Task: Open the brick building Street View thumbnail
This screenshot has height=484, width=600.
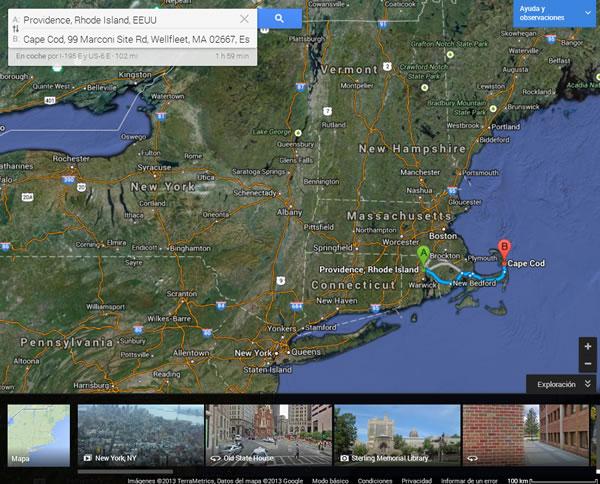Action: click(x=526, y=435)
